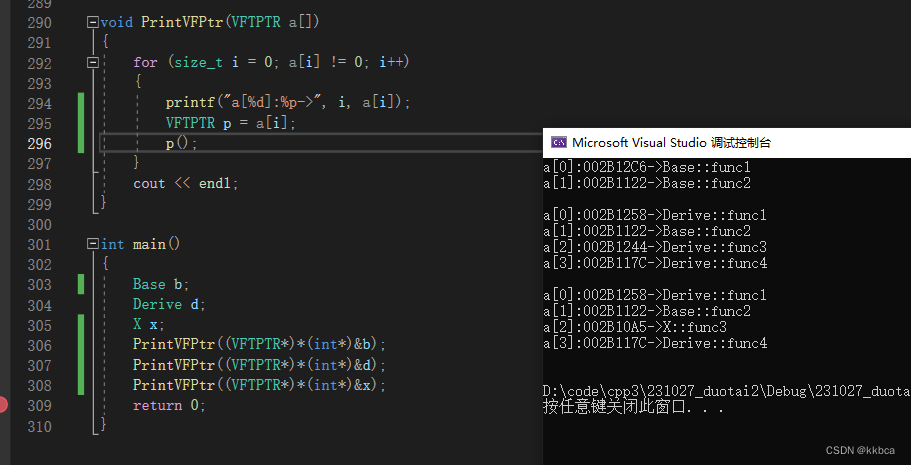The image size is (911, 465).
Task: Click the 'return 0;' statement
Action: [x=169, y=405]
